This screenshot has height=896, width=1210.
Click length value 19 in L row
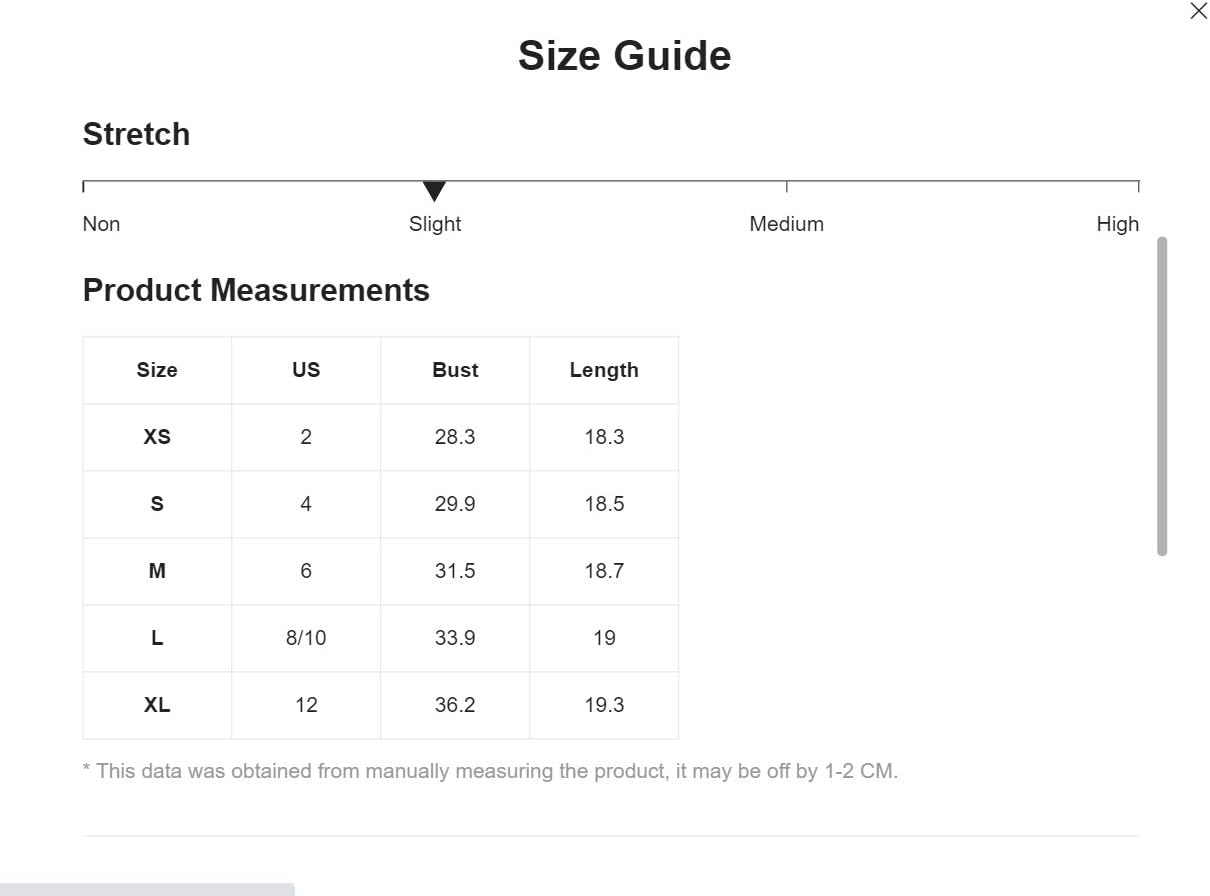pyautogui.click(x=604, y=638)
